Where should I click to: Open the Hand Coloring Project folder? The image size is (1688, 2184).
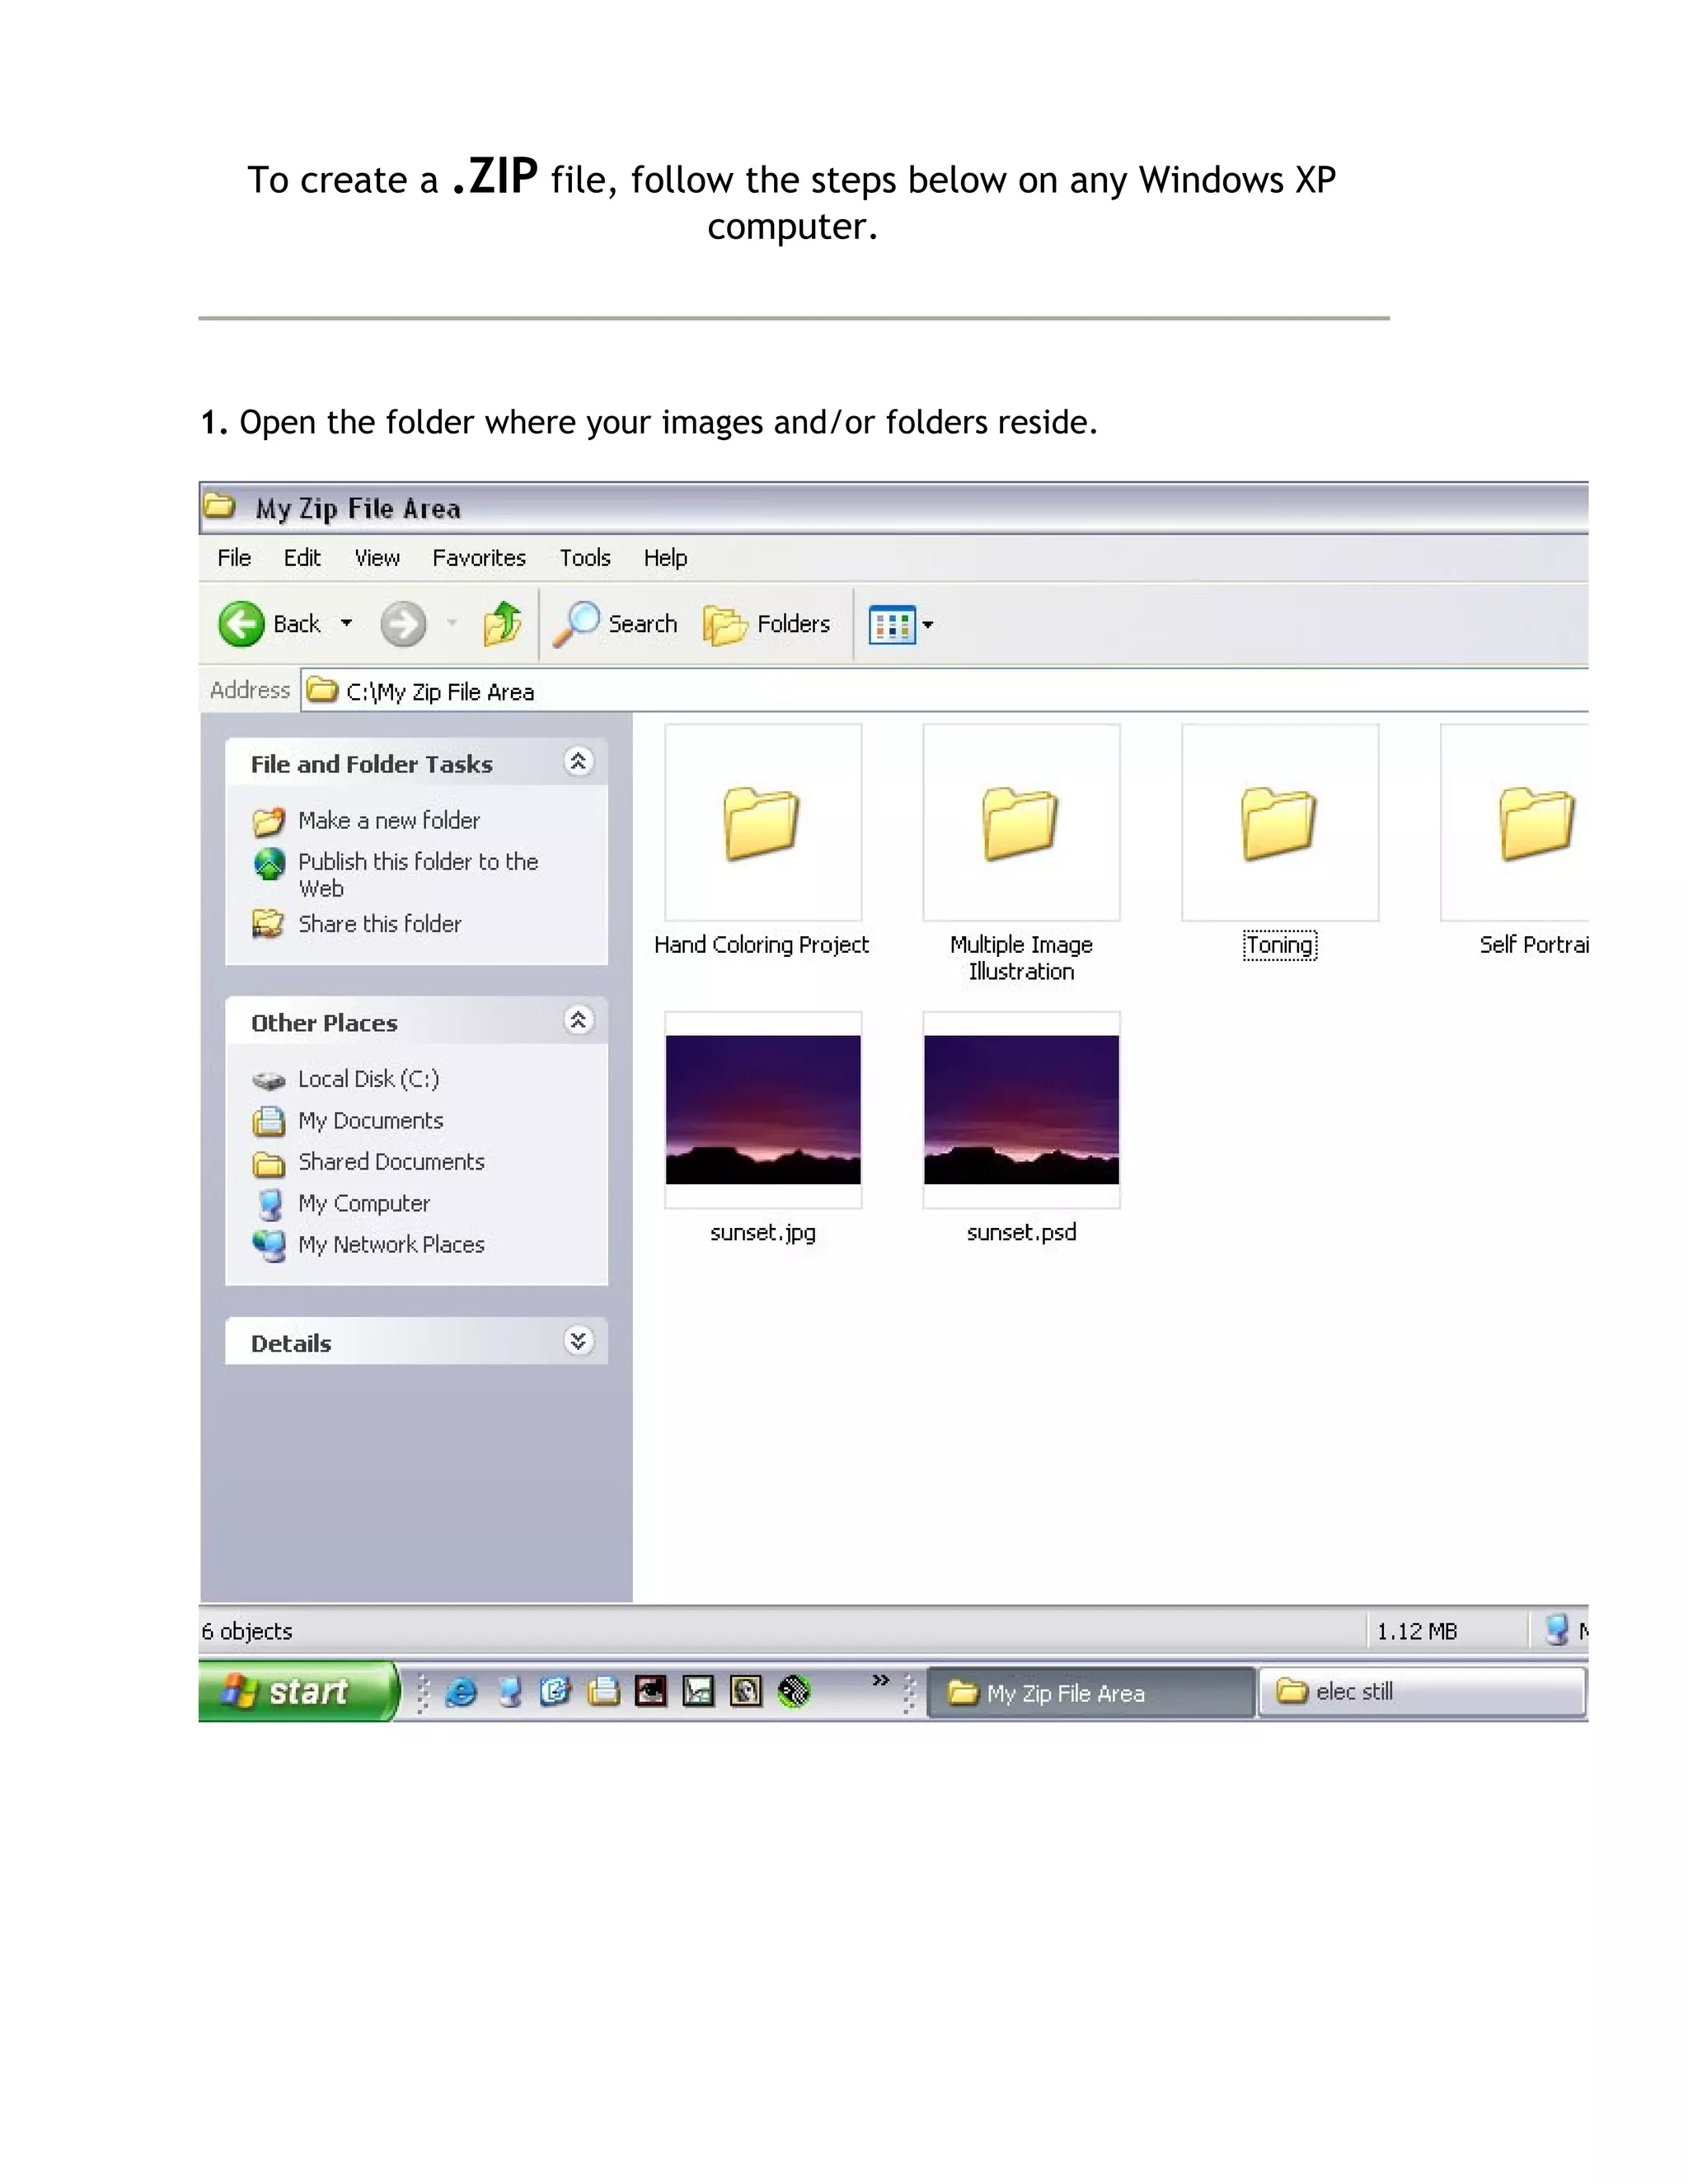pyautogui.click(x=762, y=823)
